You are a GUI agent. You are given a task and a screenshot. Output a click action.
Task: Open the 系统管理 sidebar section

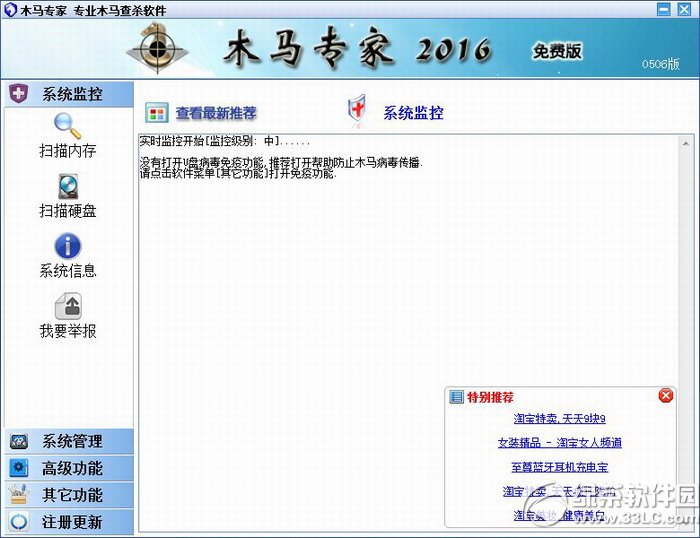(x=69, y=442)
